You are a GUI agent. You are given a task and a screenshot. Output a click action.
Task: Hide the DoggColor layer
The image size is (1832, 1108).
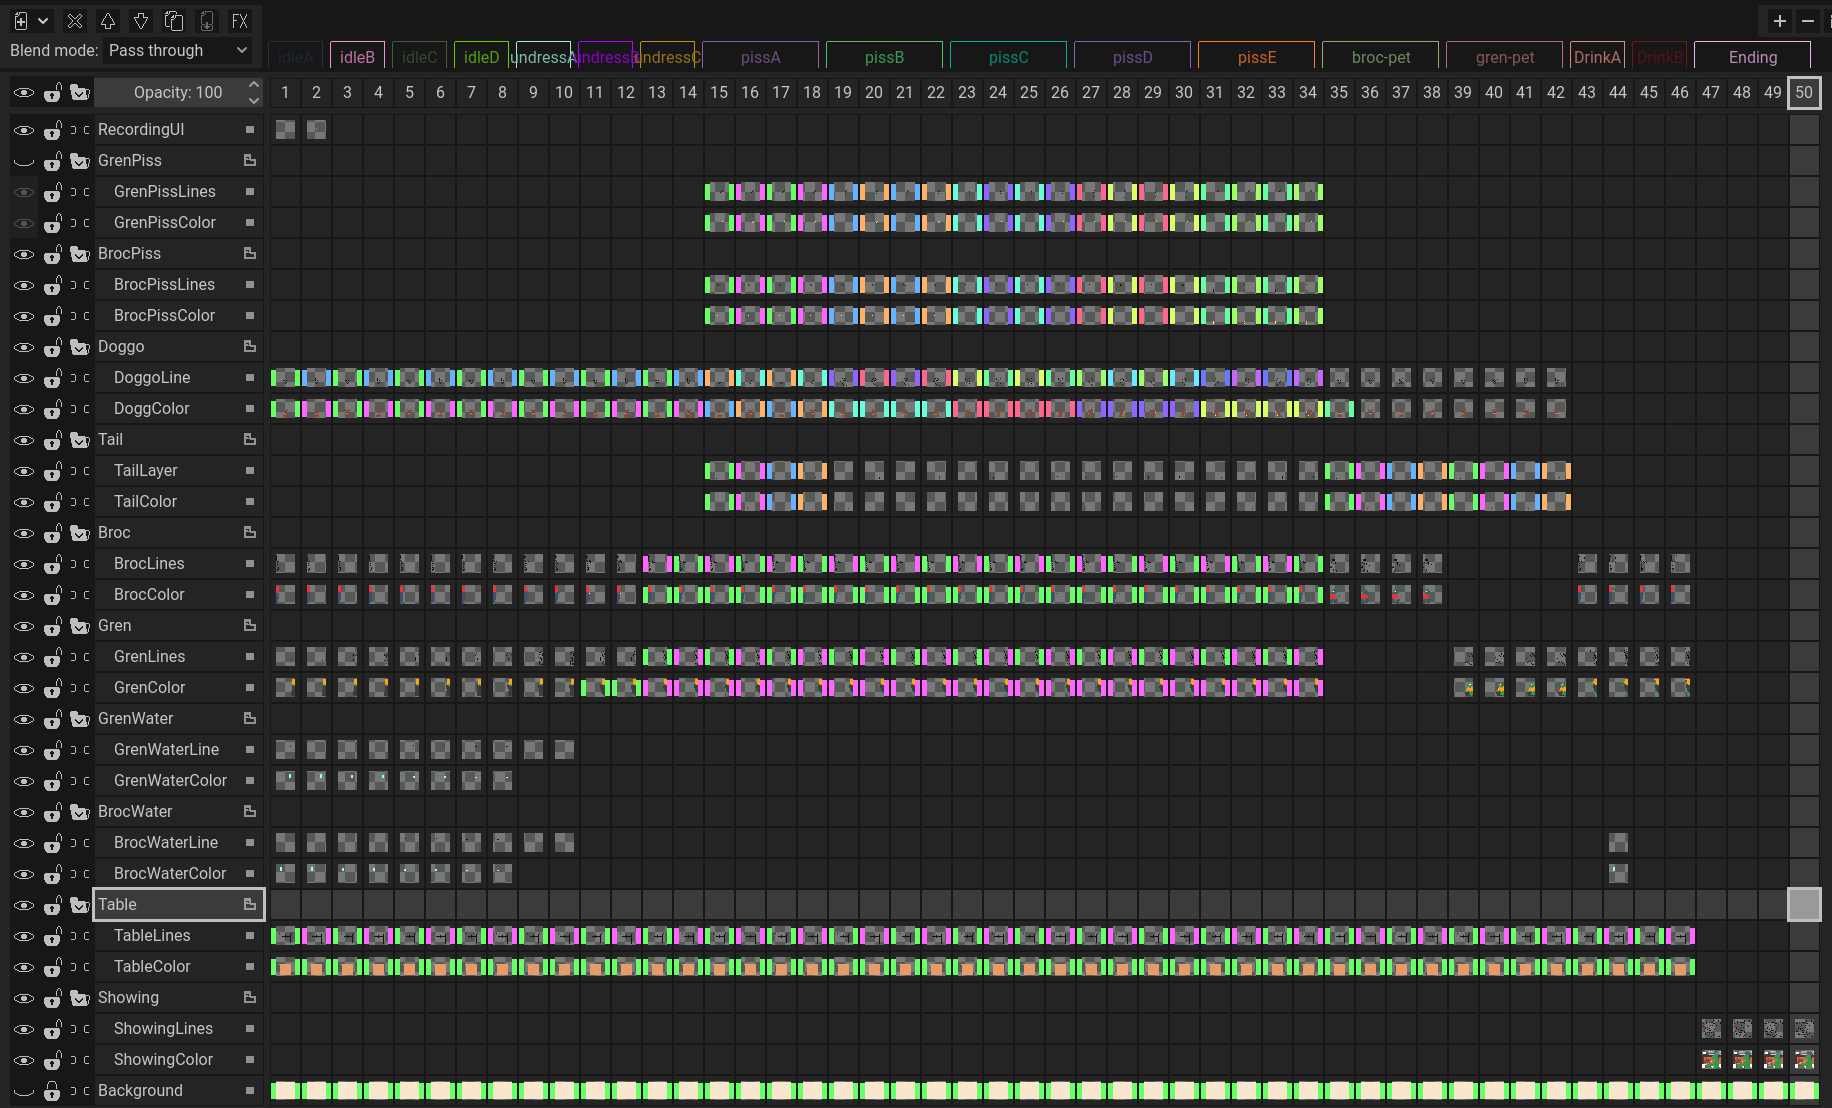coord(23,409)
